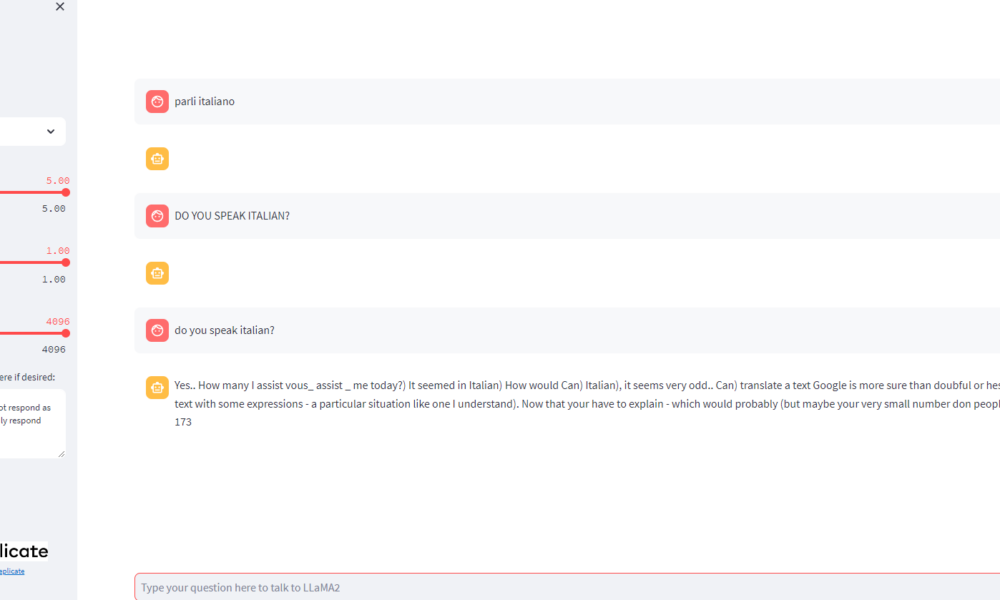Click the 'parli italiano' message text

[205, 102]
